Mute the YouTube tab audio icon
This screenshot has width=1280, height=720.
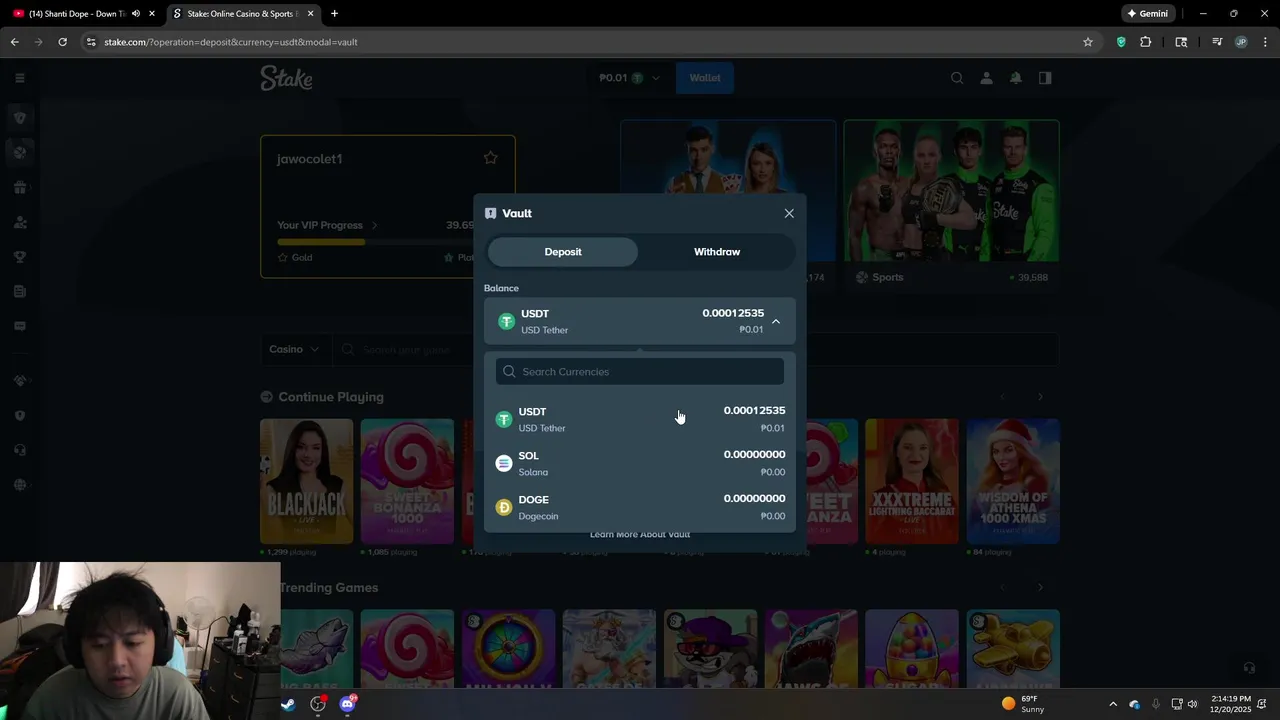(x=136, y=14)
